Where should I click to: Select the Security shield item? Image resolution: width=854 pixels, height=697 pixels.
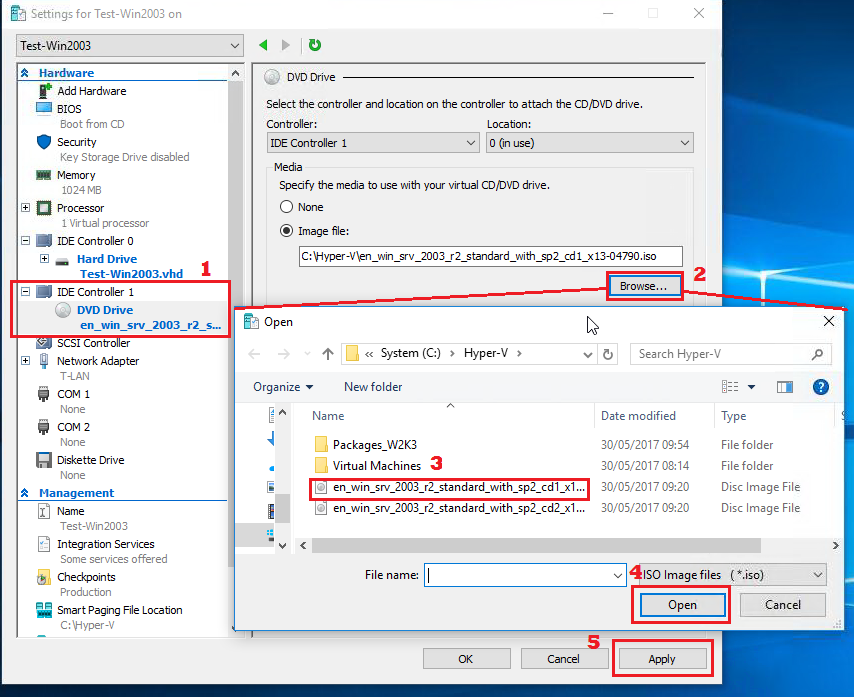tap(77, 142)
